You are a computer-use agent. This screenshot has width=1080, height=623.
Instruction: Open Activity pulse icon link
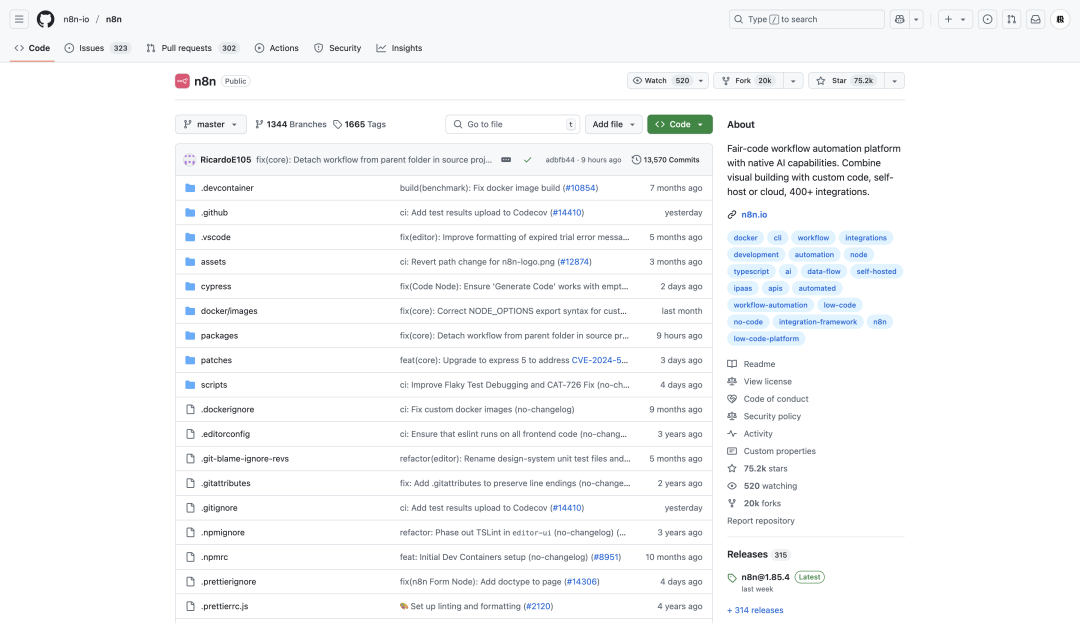[x=750, y=434]
